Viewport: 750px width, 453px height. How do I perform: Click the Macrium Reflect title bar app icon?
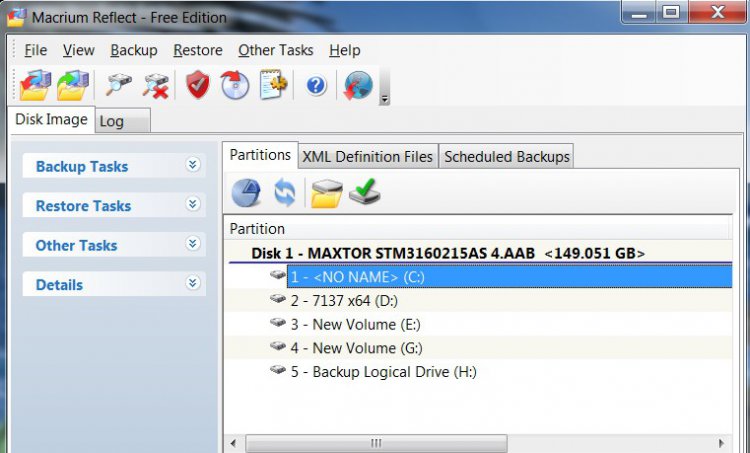tap(17, 18)
